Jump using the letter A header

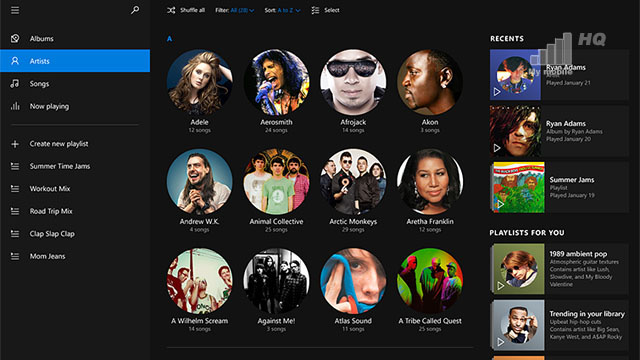point(169,39)
